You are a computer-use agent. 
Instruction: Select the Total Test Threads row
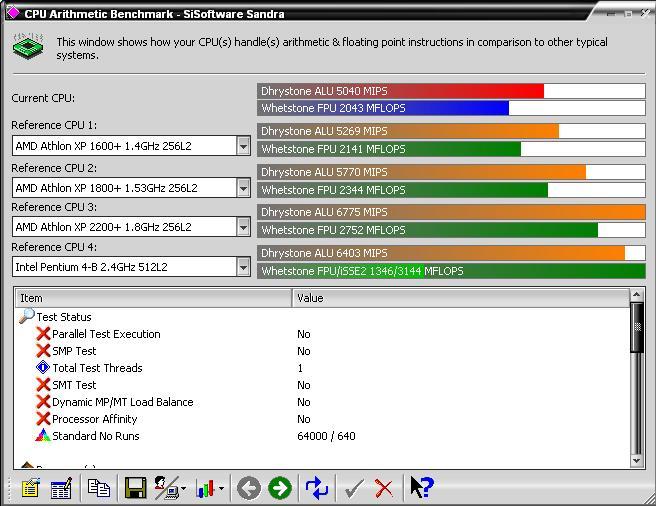click(x=97, y=368)
